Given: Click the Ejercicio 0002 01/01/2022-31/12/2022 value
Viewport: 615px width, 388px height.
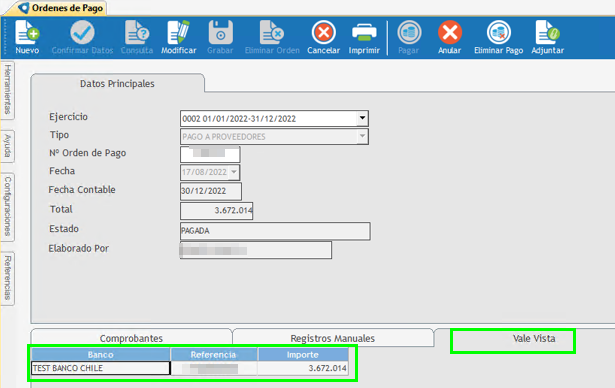Looking at the screenshot, I should 239,118.
